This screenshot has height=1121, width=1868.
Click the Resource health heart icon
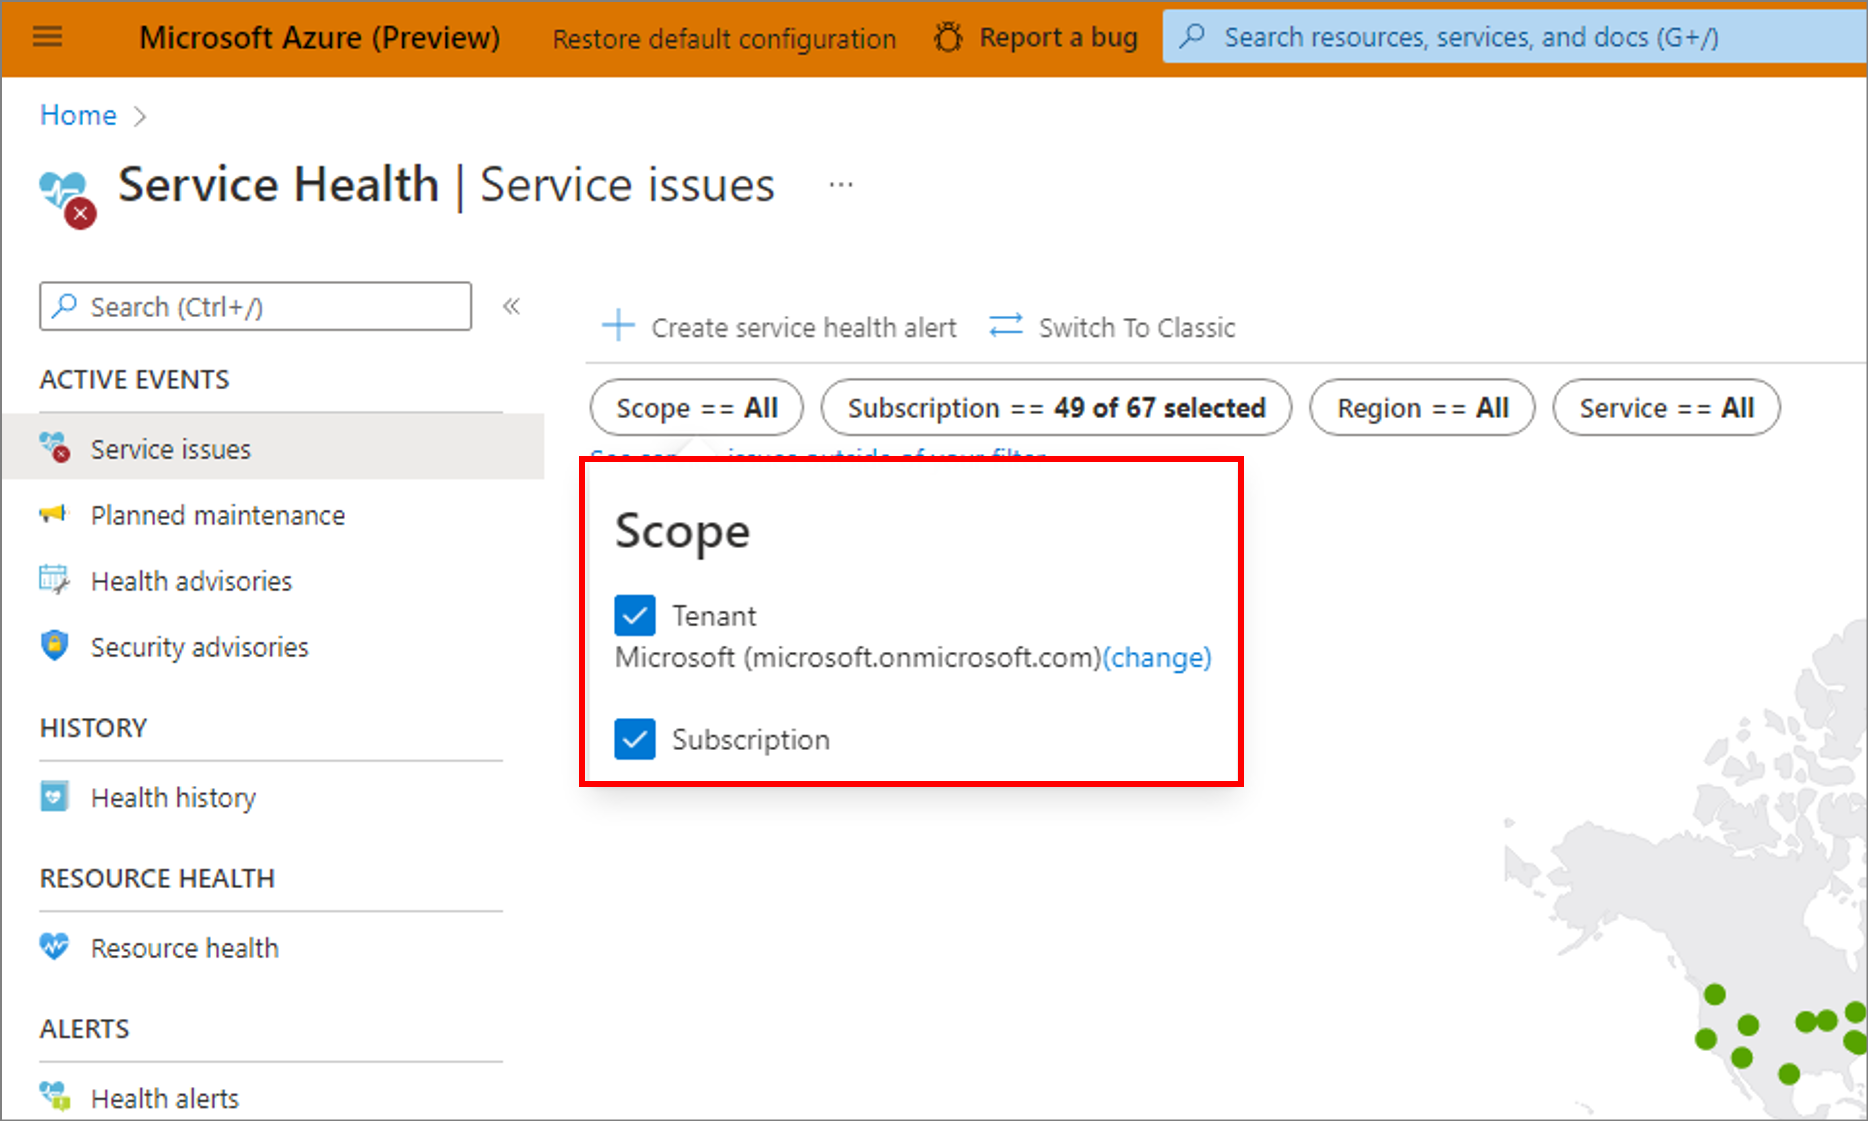(54, 946)
